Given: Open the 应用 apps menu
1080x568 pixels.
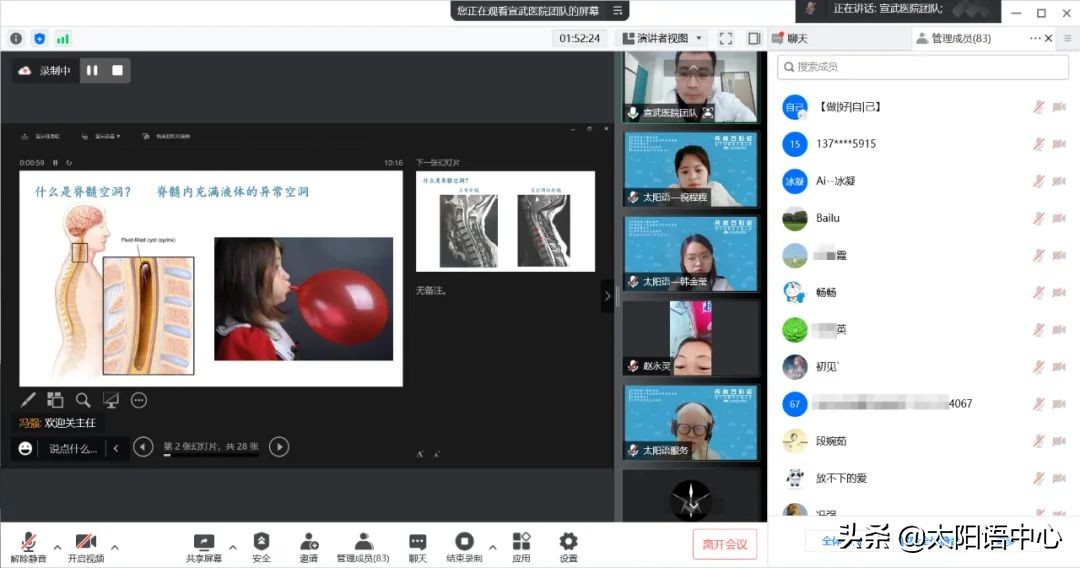Looking at the screenshot, I should pyautogui.click(x=521, y=547).
